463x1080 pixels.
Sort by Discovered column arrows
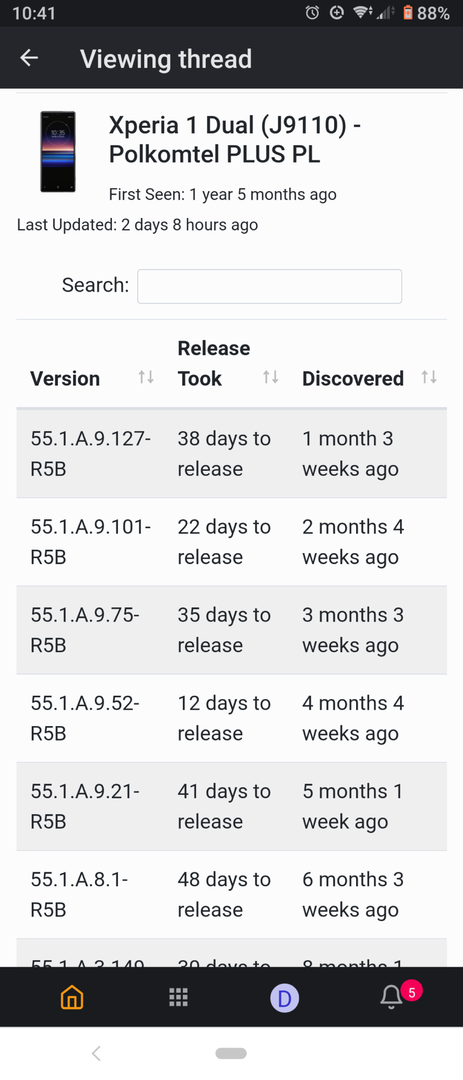click(429, 377)
